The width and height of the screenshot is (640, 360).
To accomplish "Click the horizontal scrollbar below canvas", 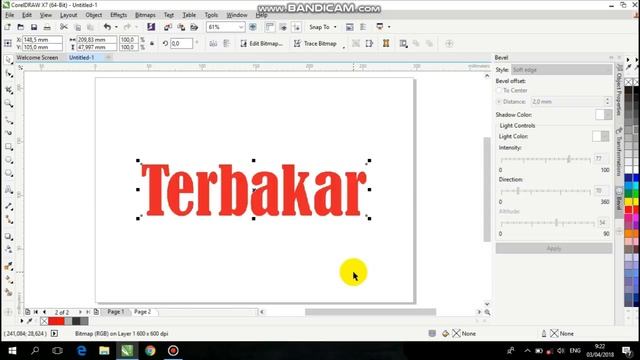I will [370, 312].
